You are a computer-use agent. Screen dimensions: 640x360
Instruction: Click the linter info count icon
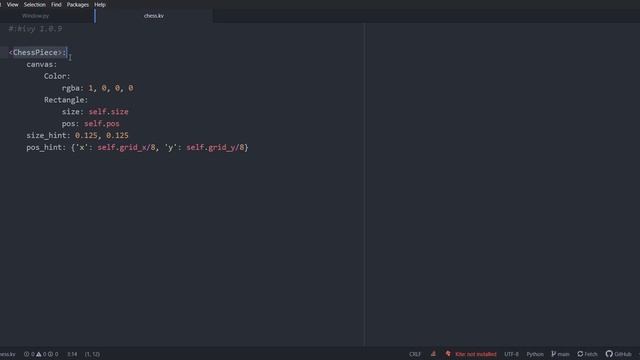[50, 354]
